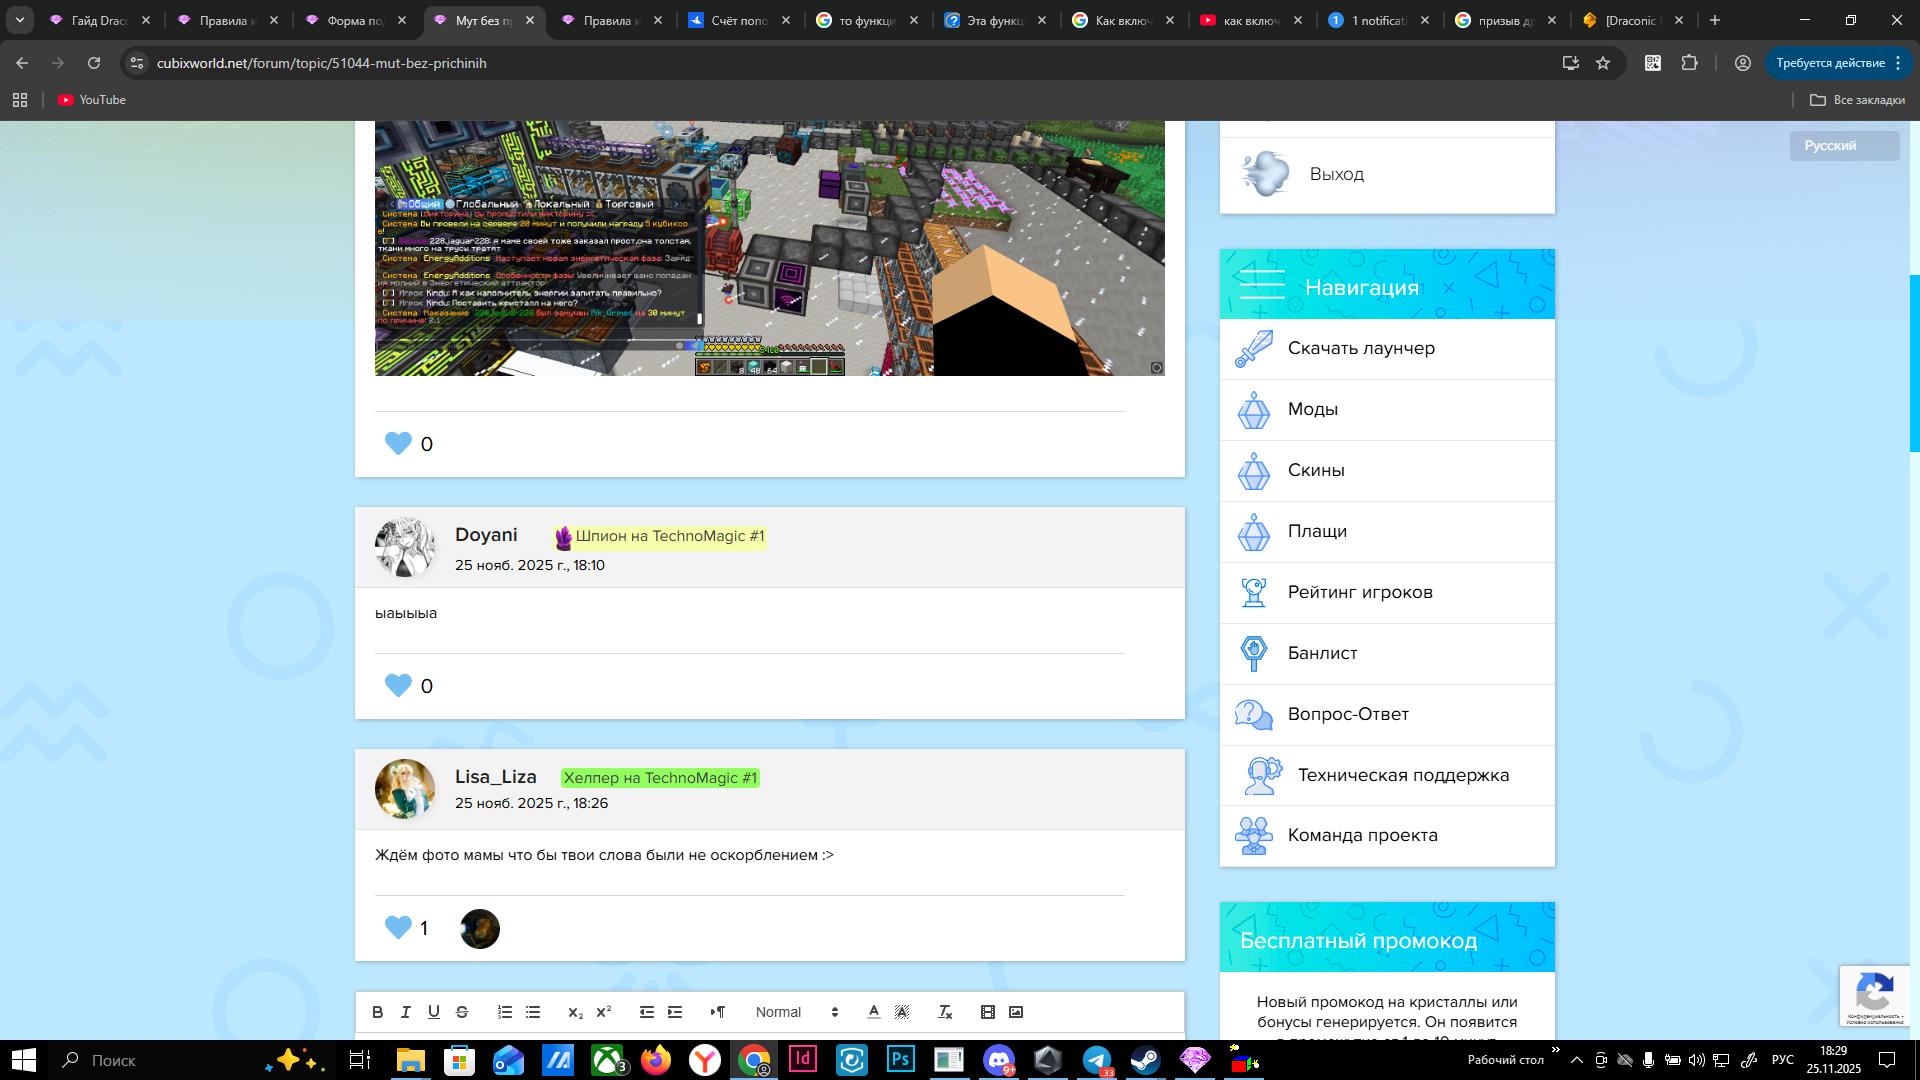Click the superscript icon in the editor

click(604, 1012)
